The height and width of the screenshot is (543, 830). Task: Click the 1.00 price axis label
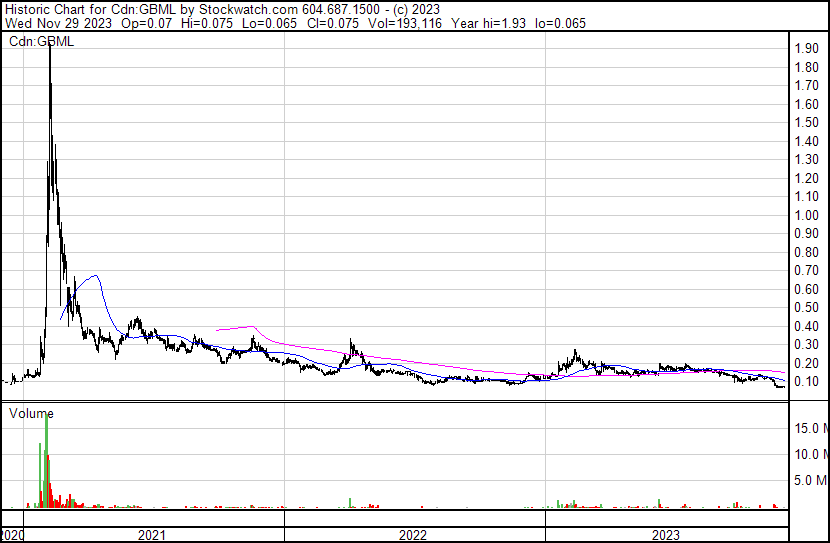pos(807,215)
